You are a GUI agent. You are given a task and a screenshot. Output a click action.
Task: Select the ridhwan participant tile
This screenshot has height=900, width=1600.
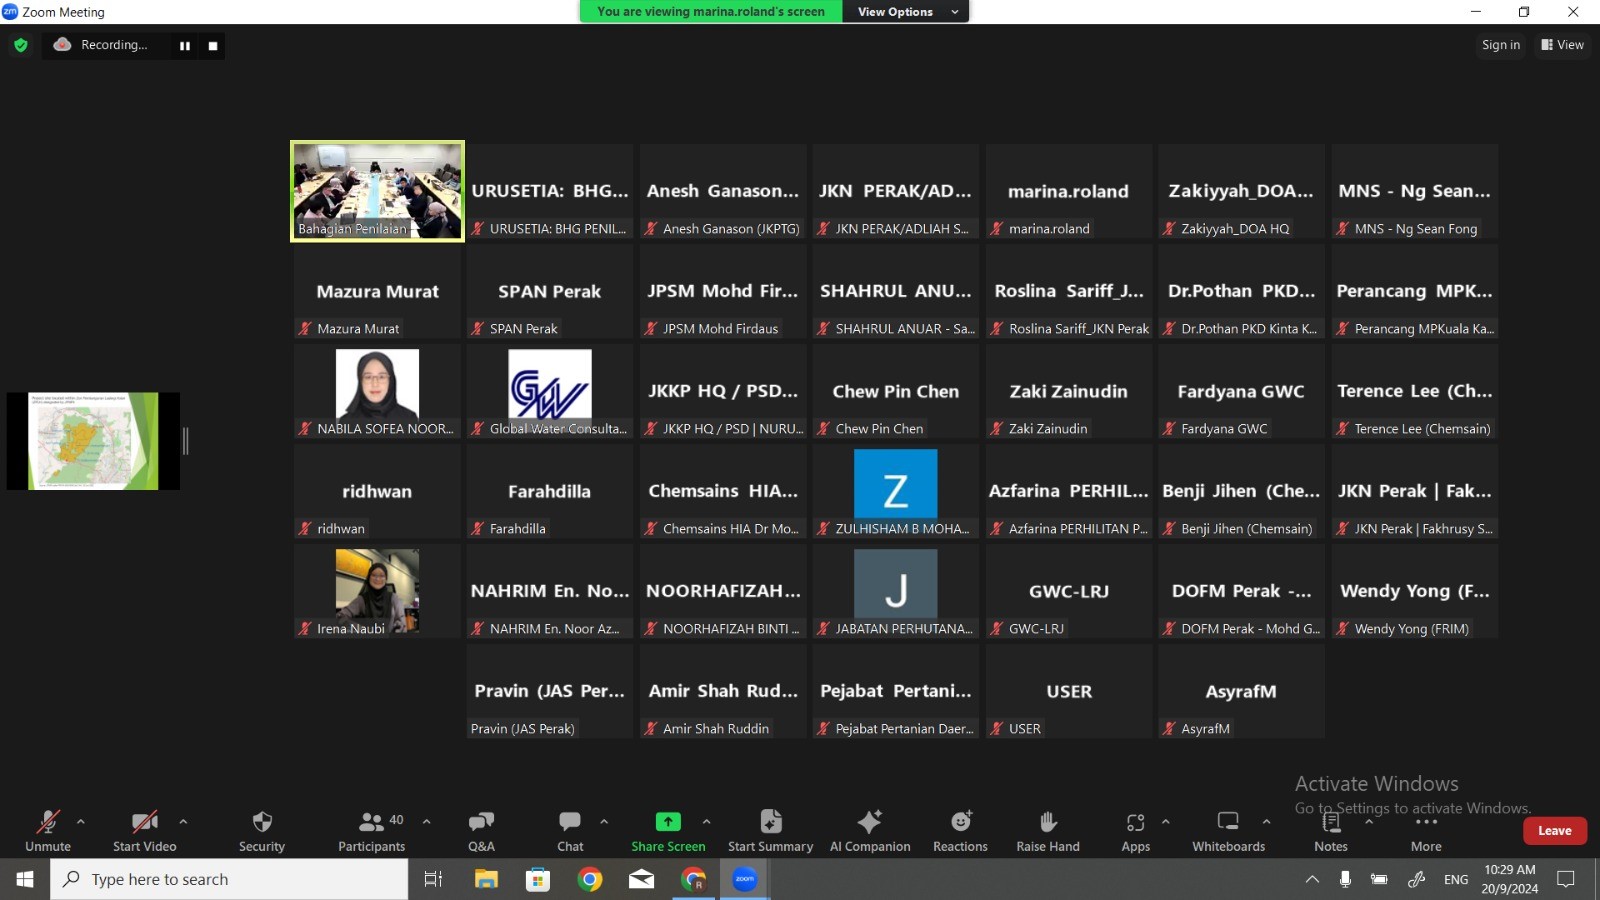coord(377,491)
